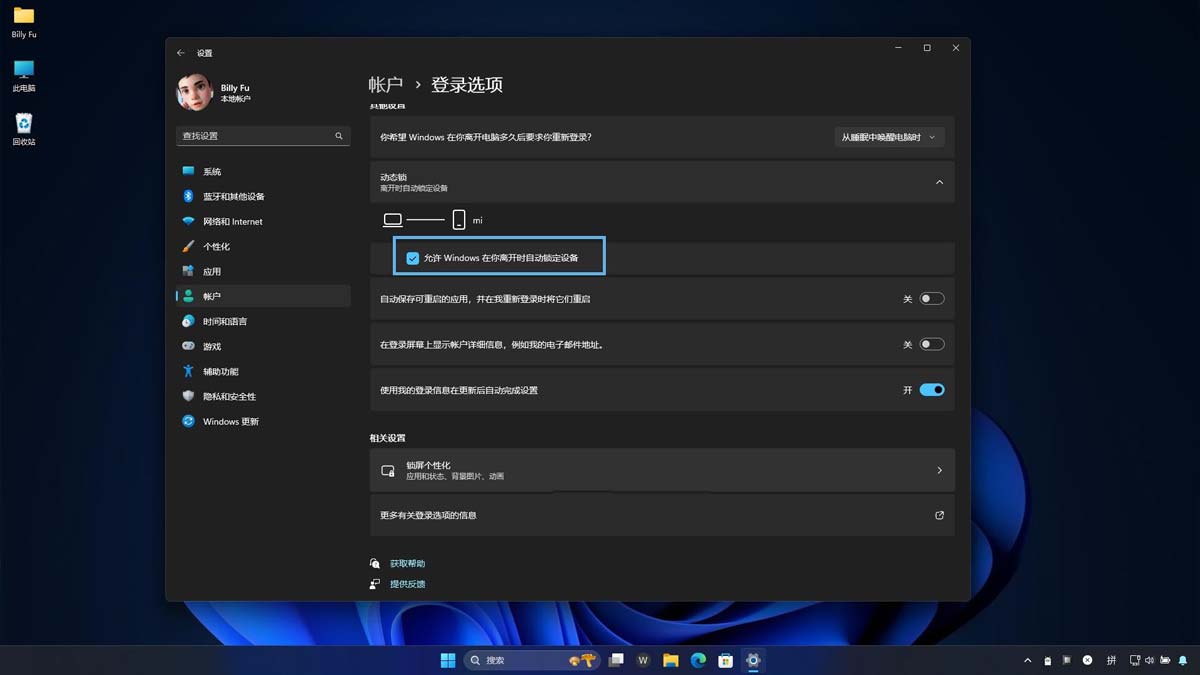1200x675 pixels.
Task: Collapse the 动态锁 section
Action: (x=938, y=182)
